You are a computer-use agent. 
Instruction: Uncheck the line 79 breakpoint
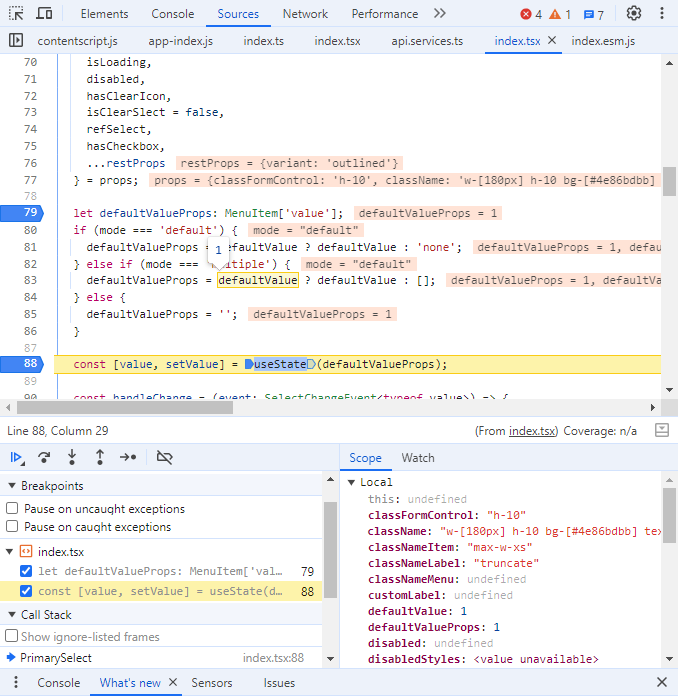[27, 571]
